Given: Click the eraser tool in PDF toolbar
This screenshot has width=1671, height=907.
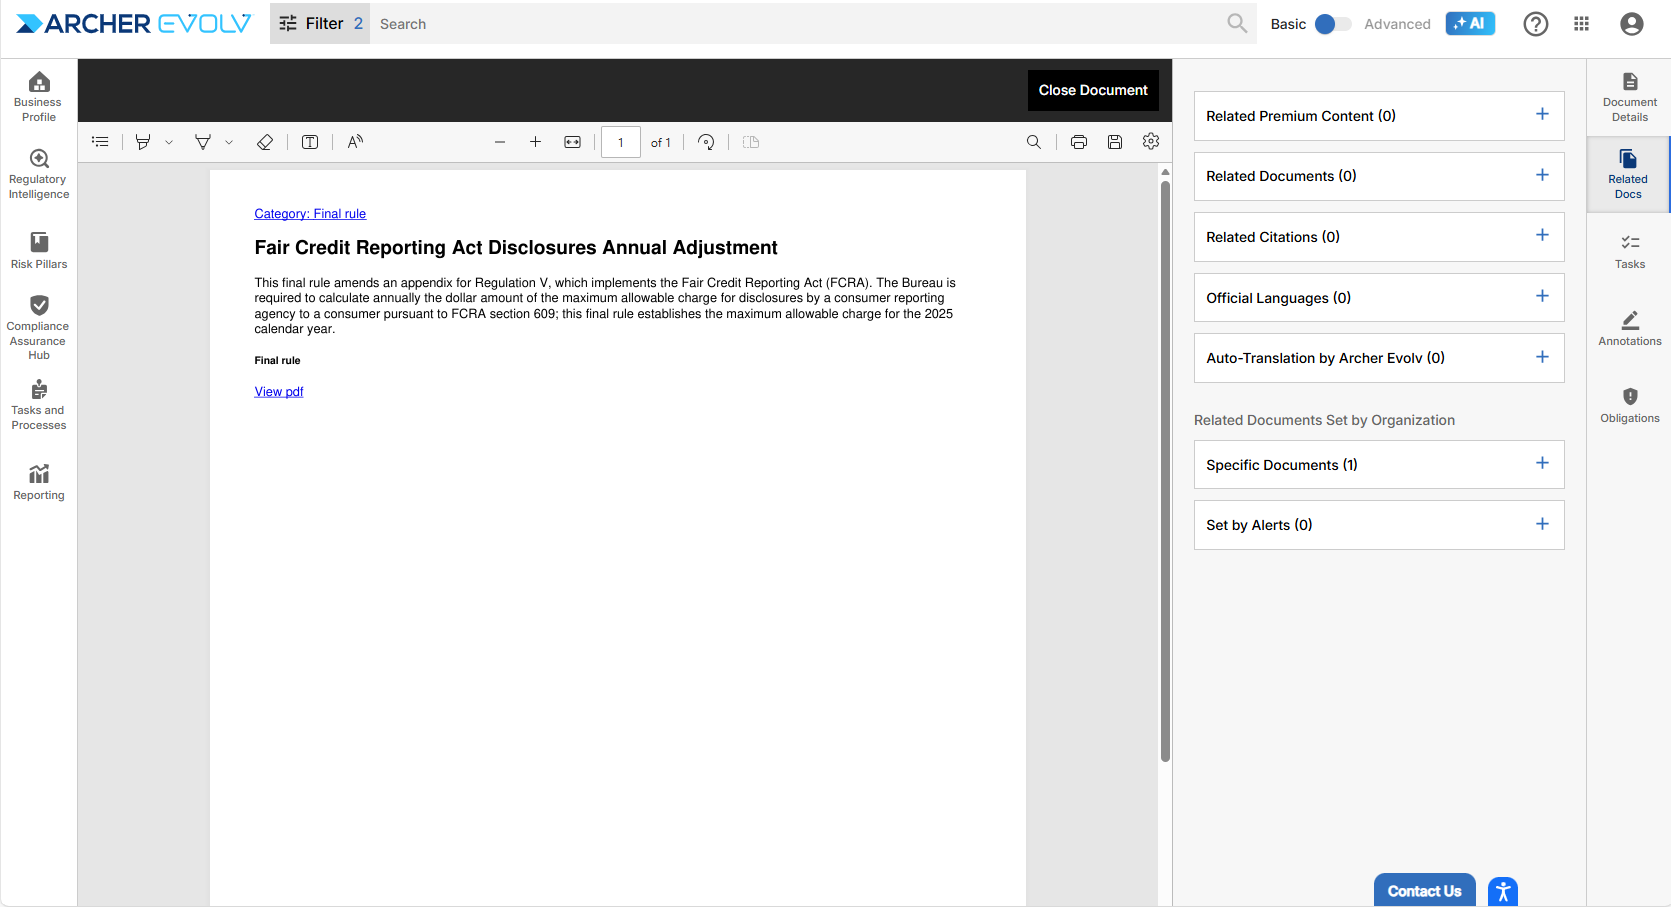Looking at the screenshot, I should [265, 142].
